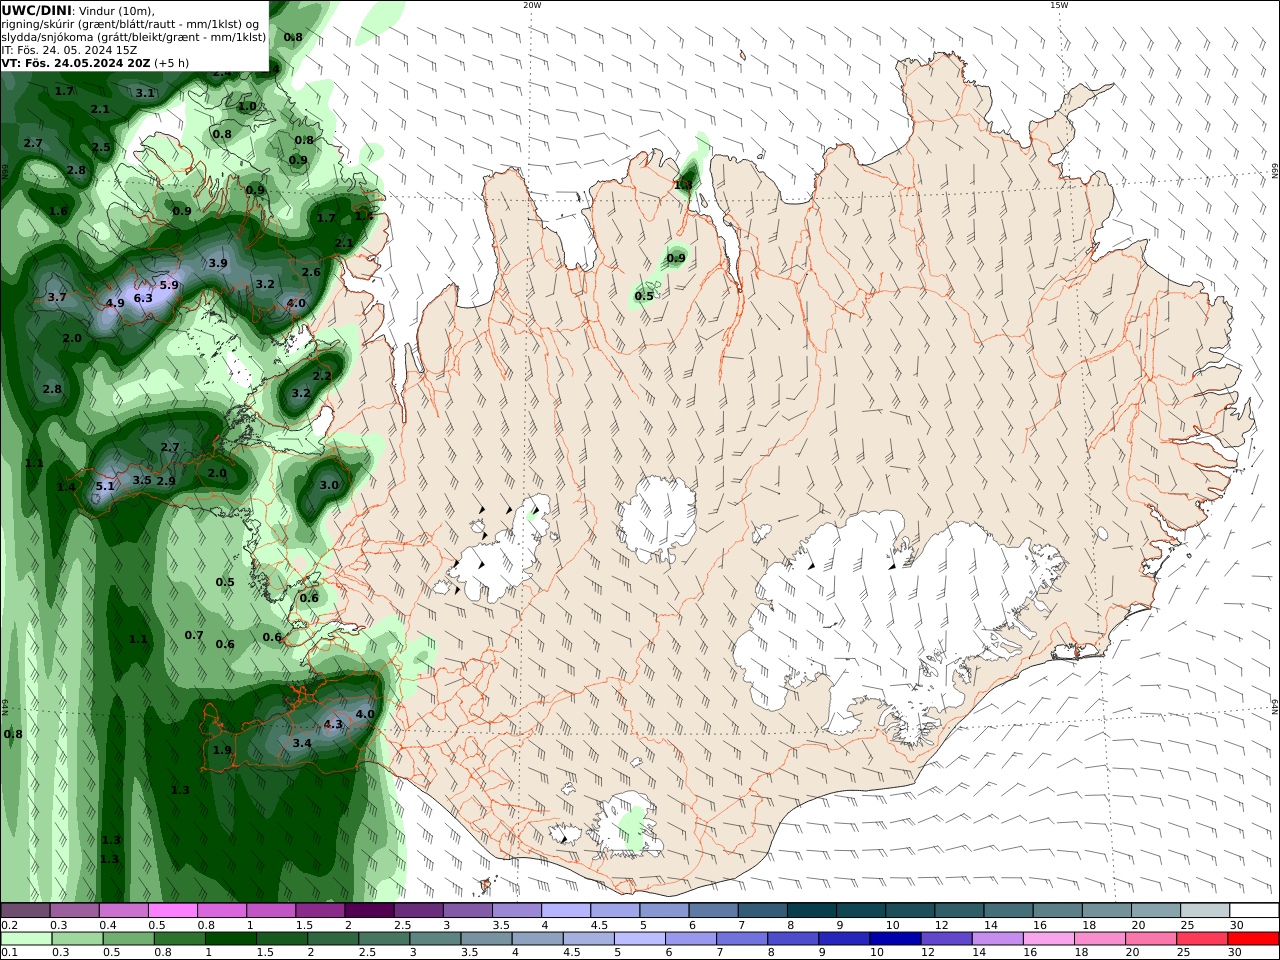Click the 5.1 precipitation value
This screenshot has width=1280, height=960.
(x=105, y=487)
